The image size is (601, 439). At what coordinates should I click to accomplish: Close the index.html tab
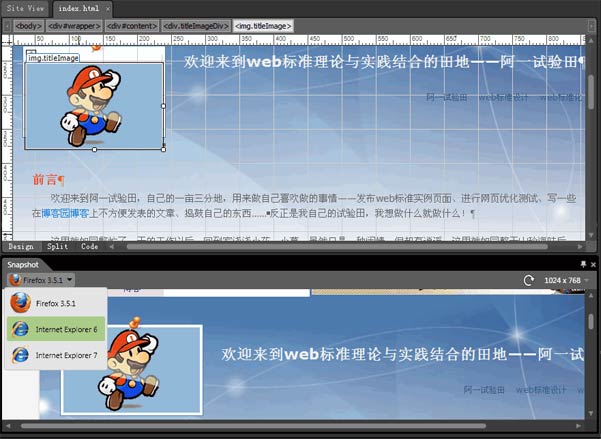pyautogui.click(x=108, y=9)
